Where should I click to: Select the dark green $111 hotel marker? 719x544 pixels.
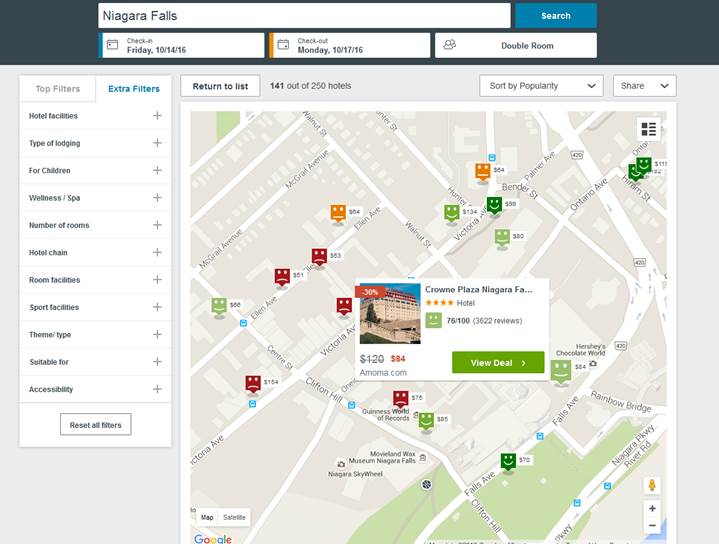643,165
